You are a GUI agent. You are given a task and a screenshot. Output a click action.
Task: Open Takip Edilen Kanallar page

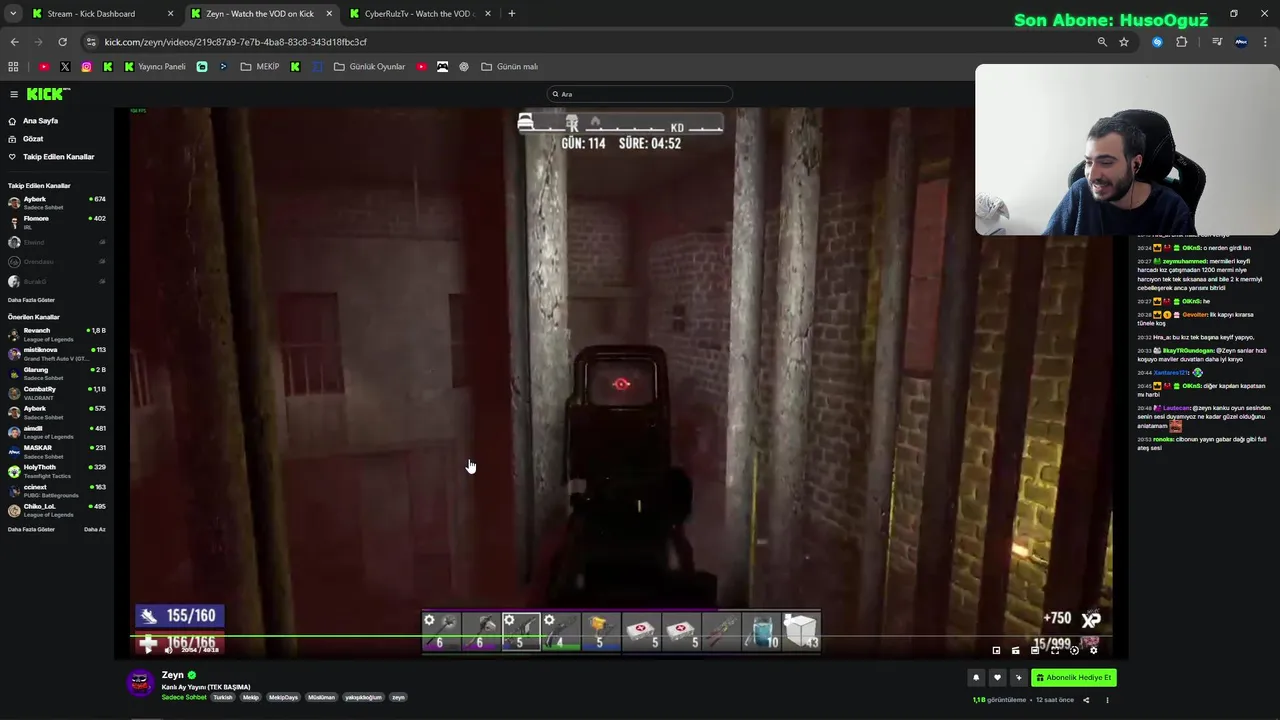coord(52,157)
